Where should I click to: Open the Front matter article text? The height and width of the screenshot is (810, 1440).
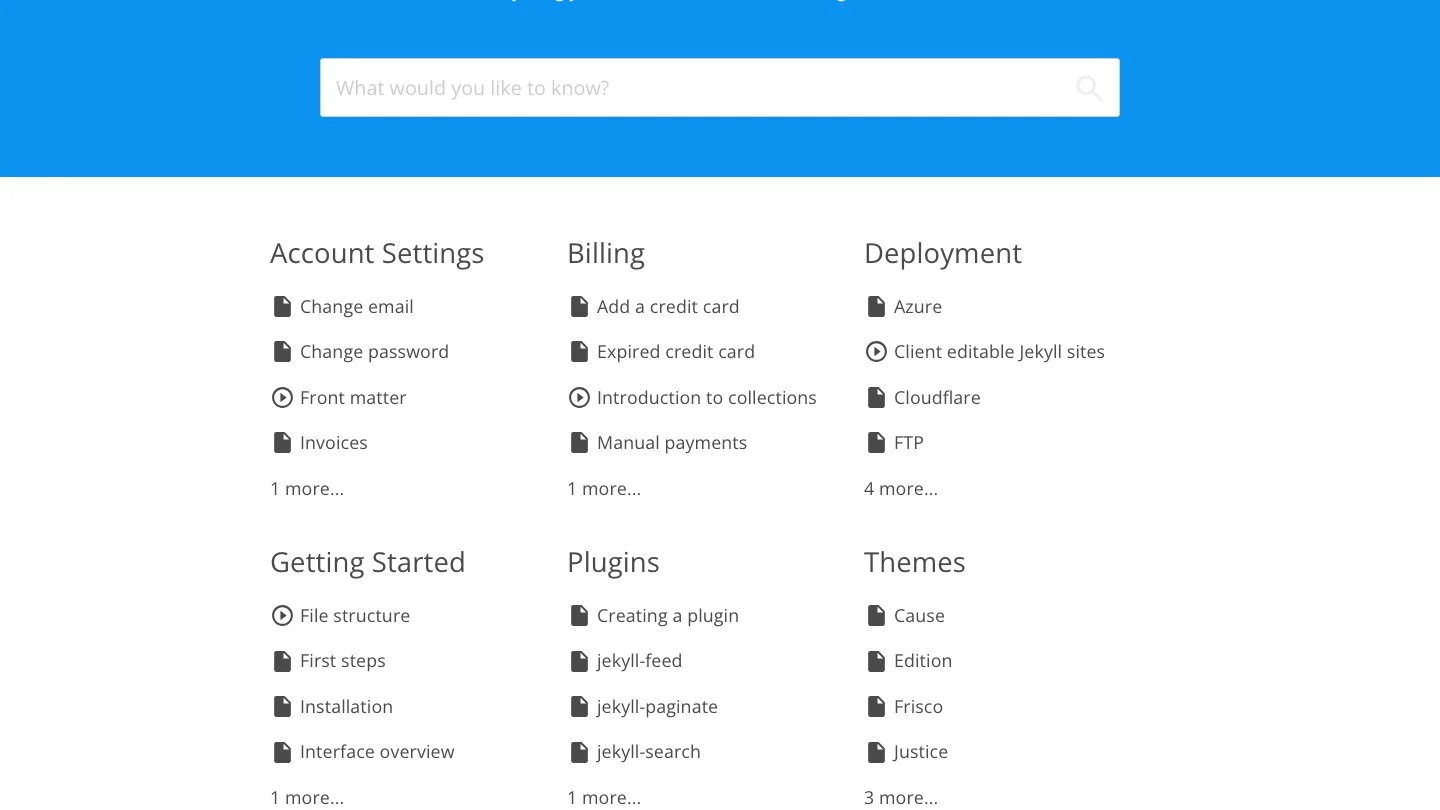pyautogui.click(x=353, y=398)
